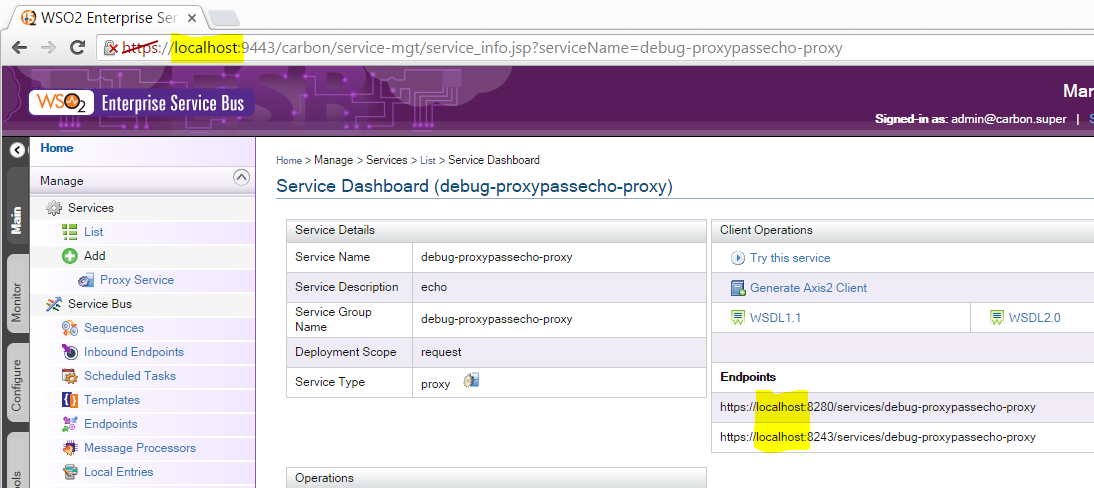Click the Generate Axis2 Client link

pos(809,288)
